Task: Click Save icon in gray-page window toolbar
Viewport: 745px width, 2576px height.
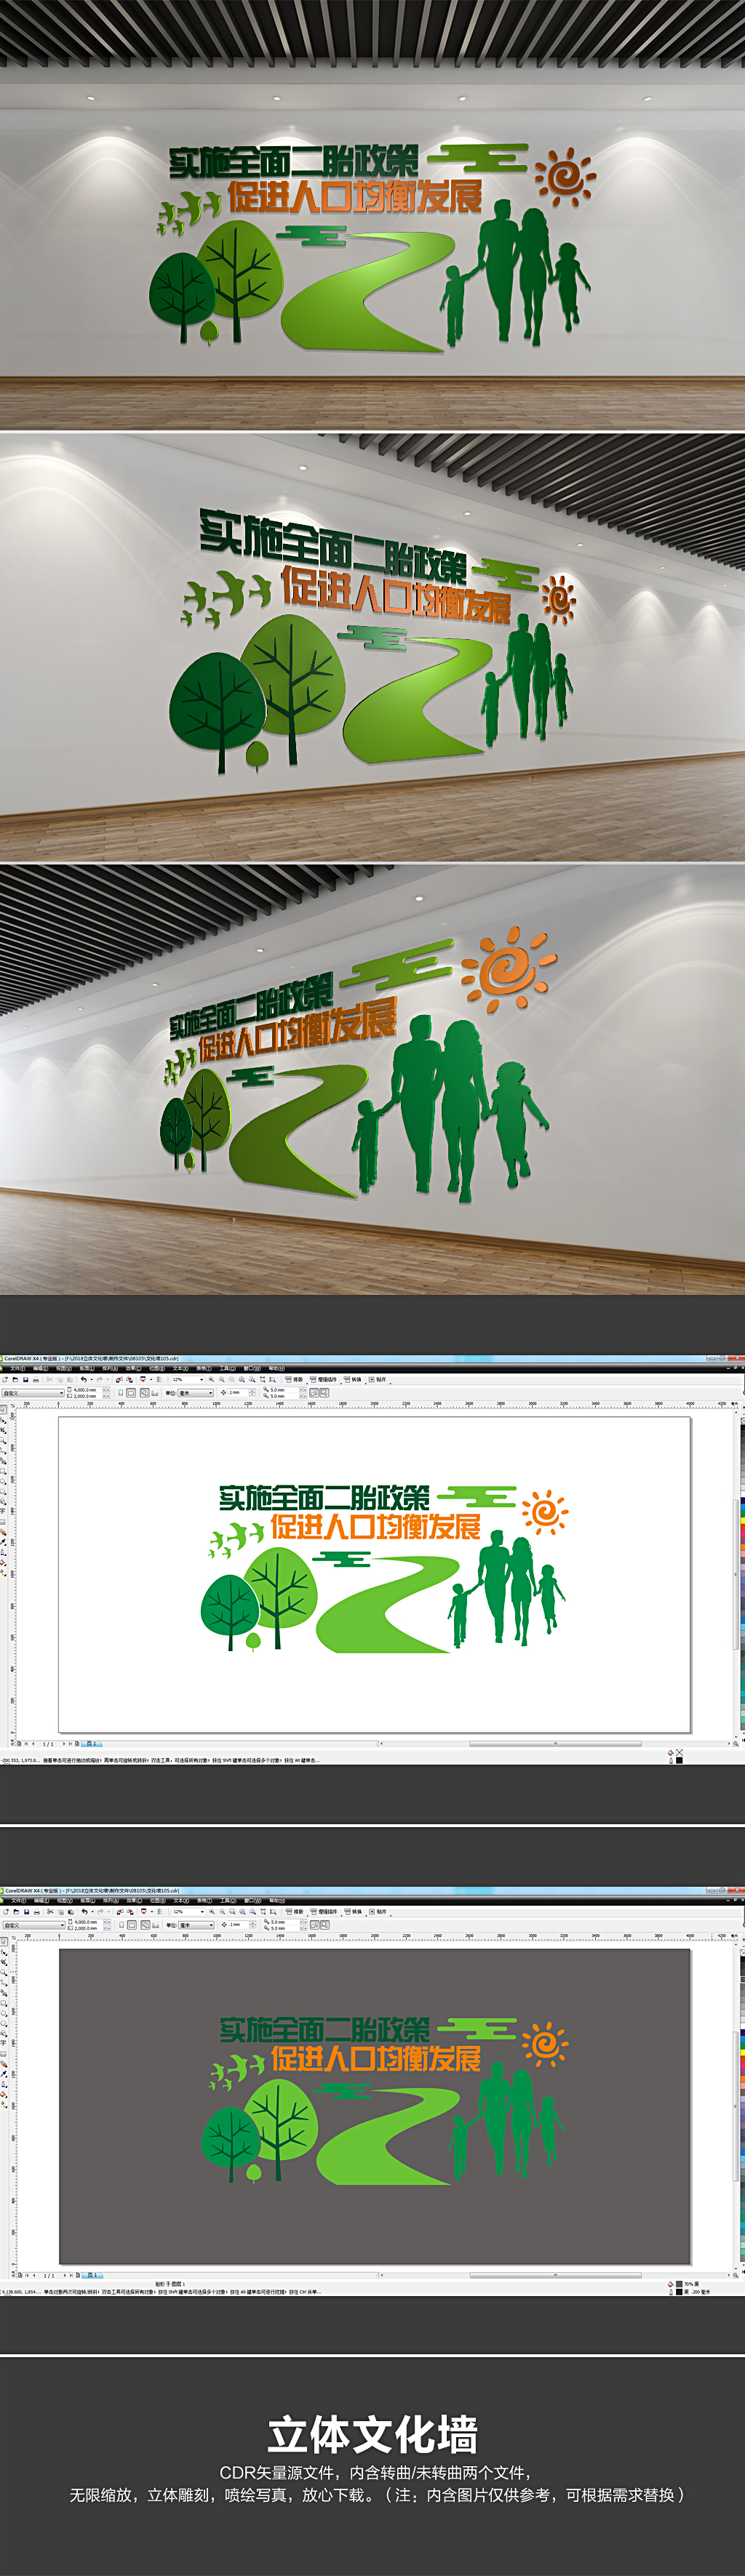Action: 26,1911
